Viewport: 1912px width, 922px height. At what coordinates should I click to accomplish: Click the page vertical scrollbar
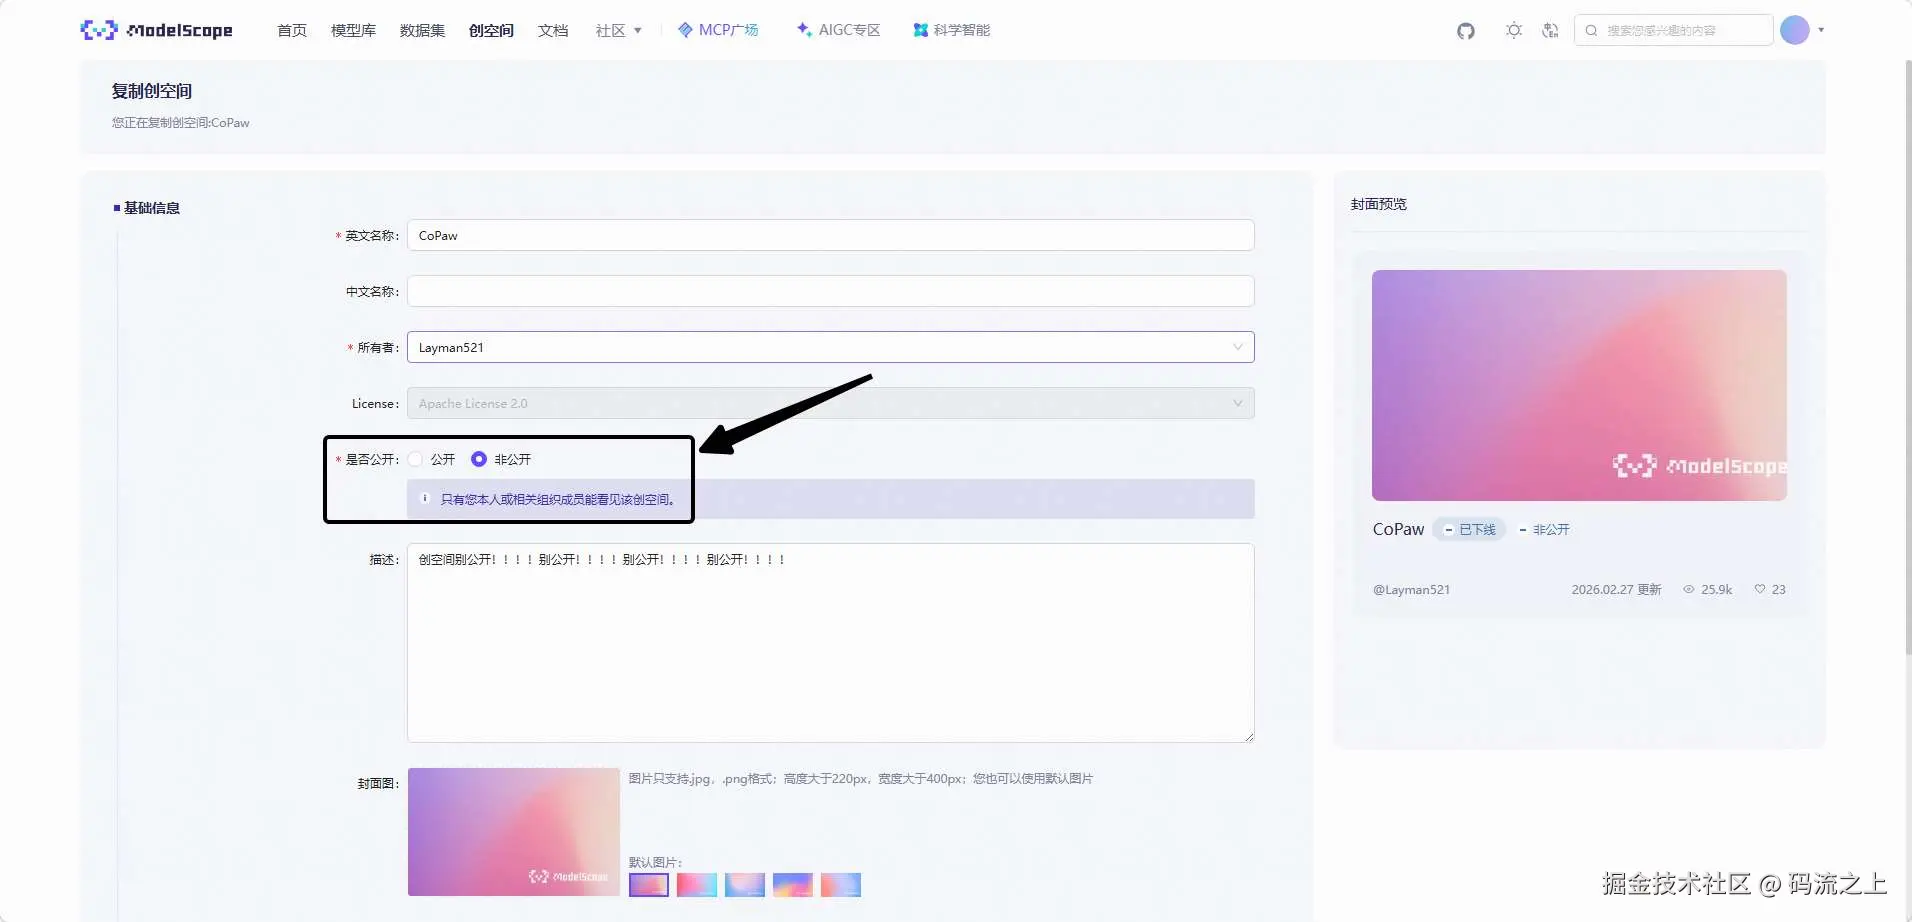(x=1907, y=355)
